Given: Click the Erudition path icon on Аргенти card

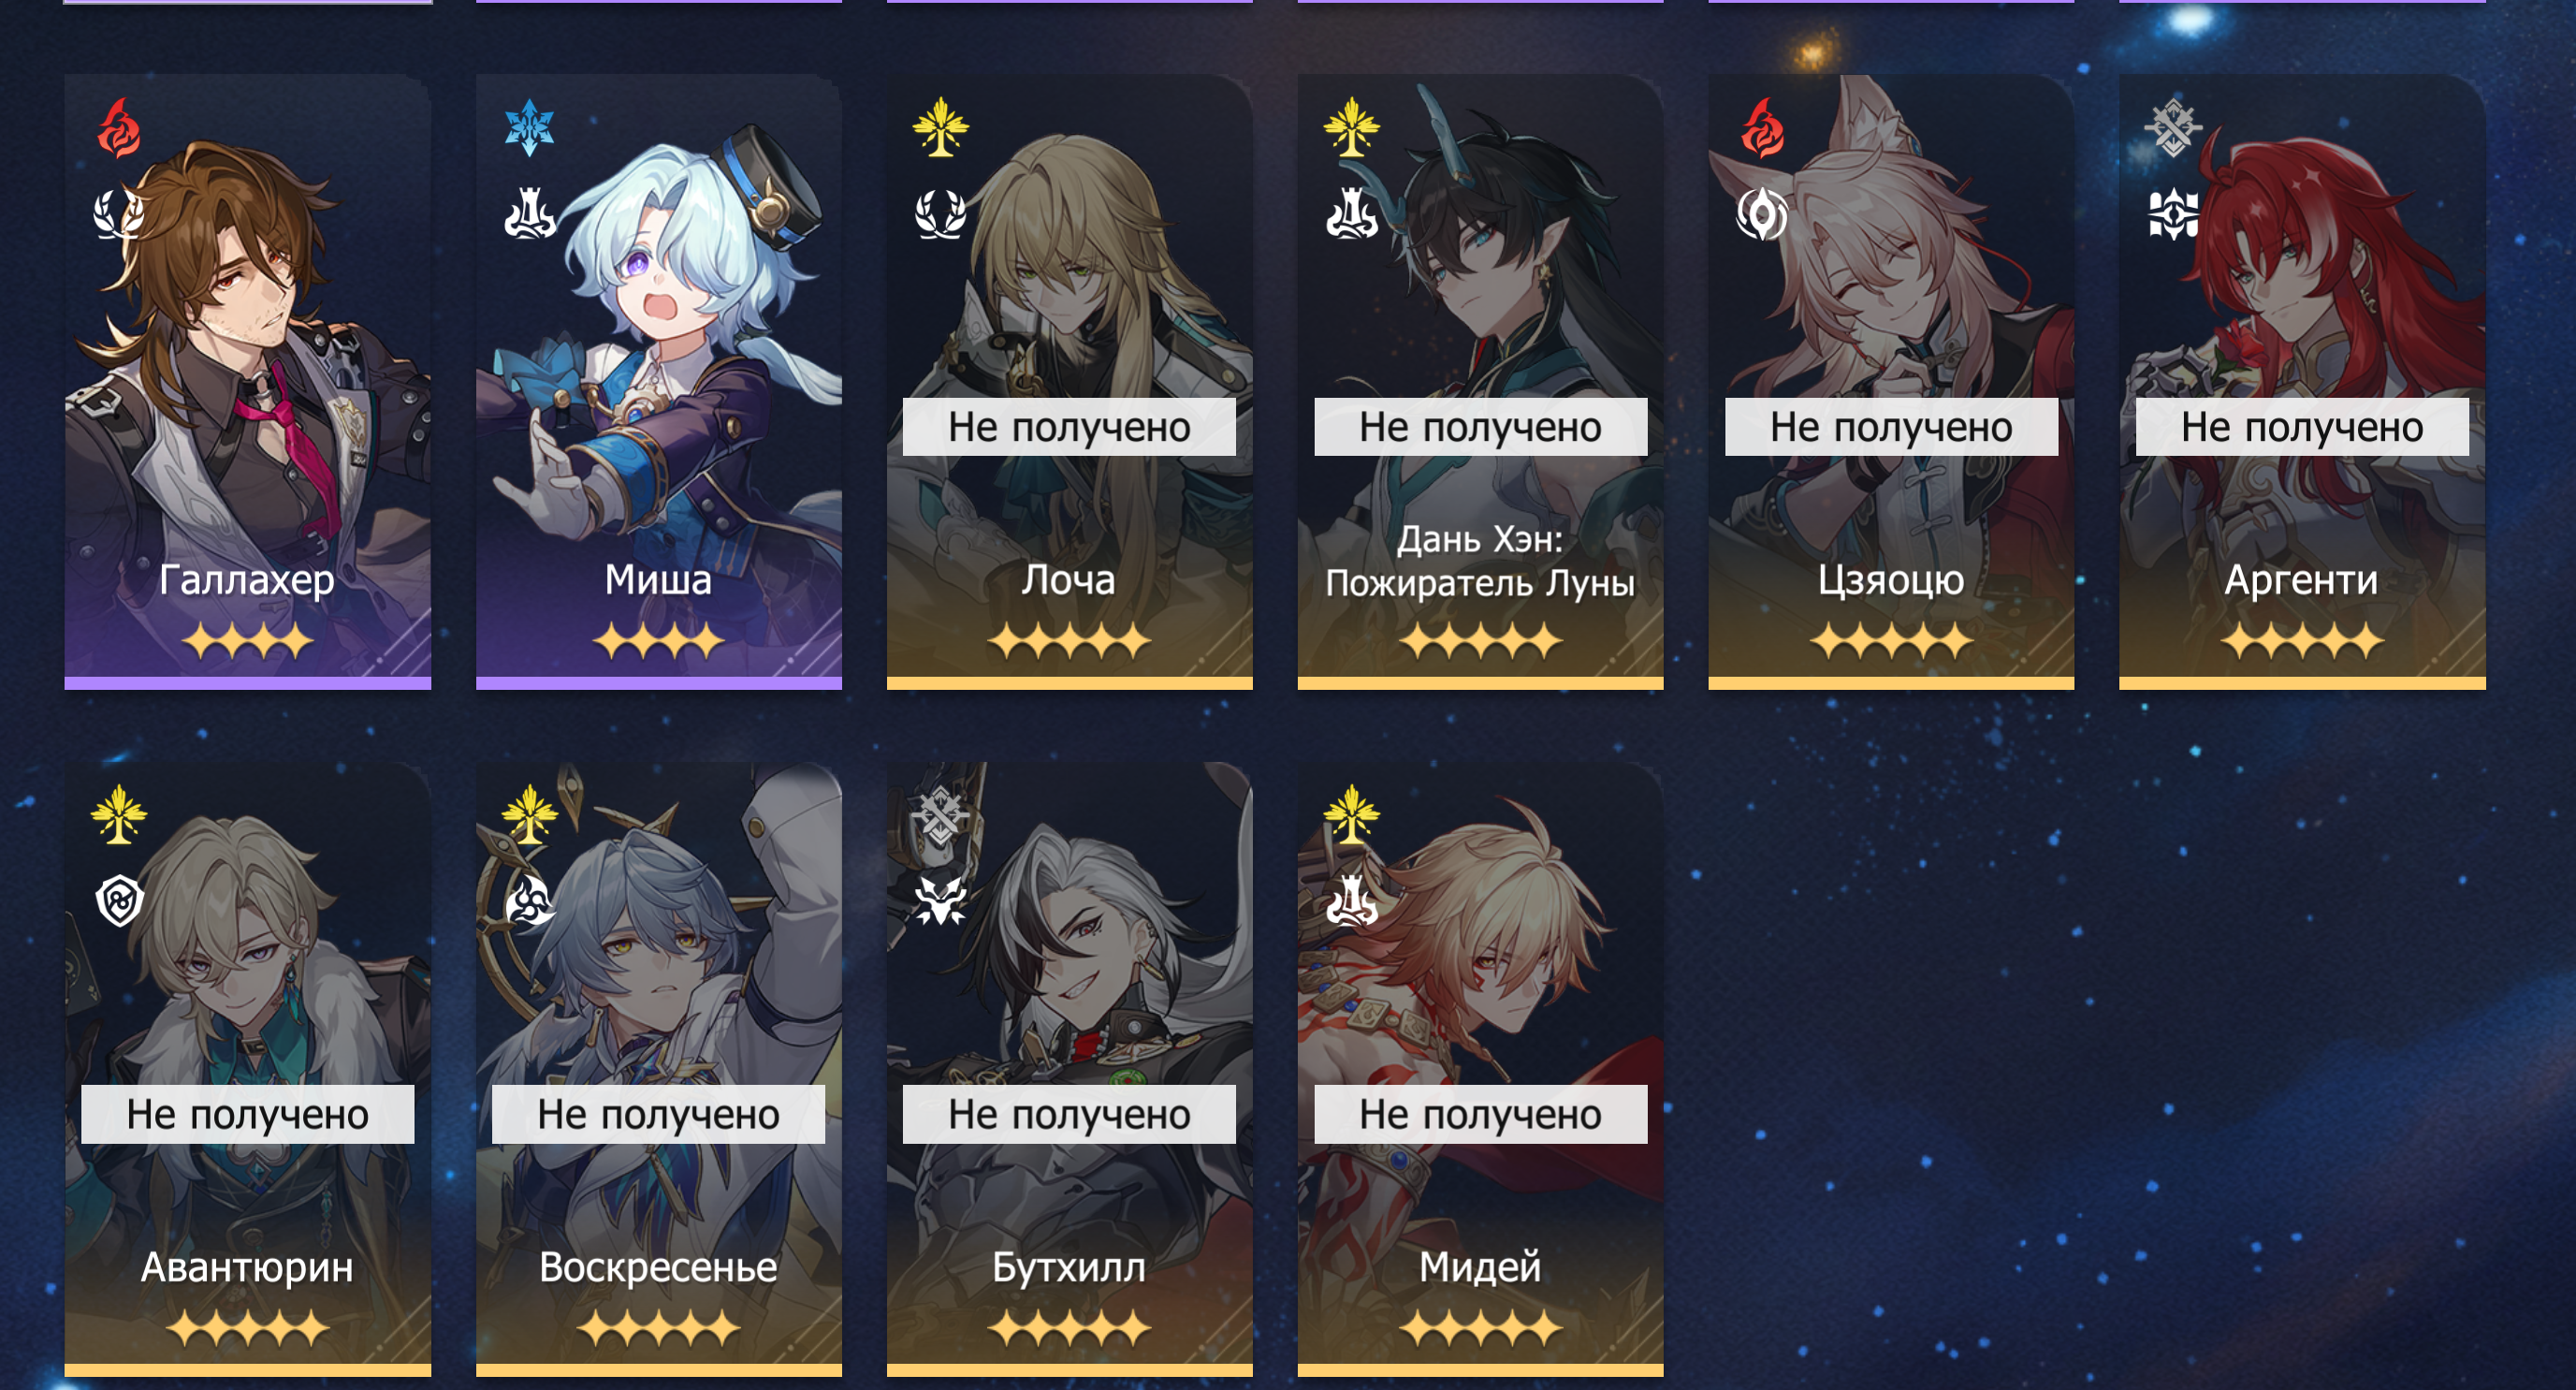Looking at the screenshot, I should click(2173, 214).
